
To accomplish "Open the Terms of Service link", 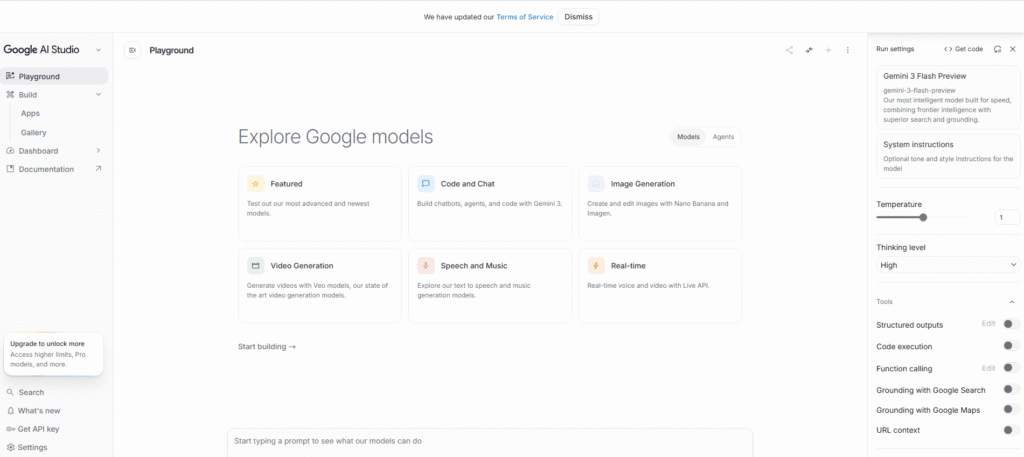I will coord(525,17).
